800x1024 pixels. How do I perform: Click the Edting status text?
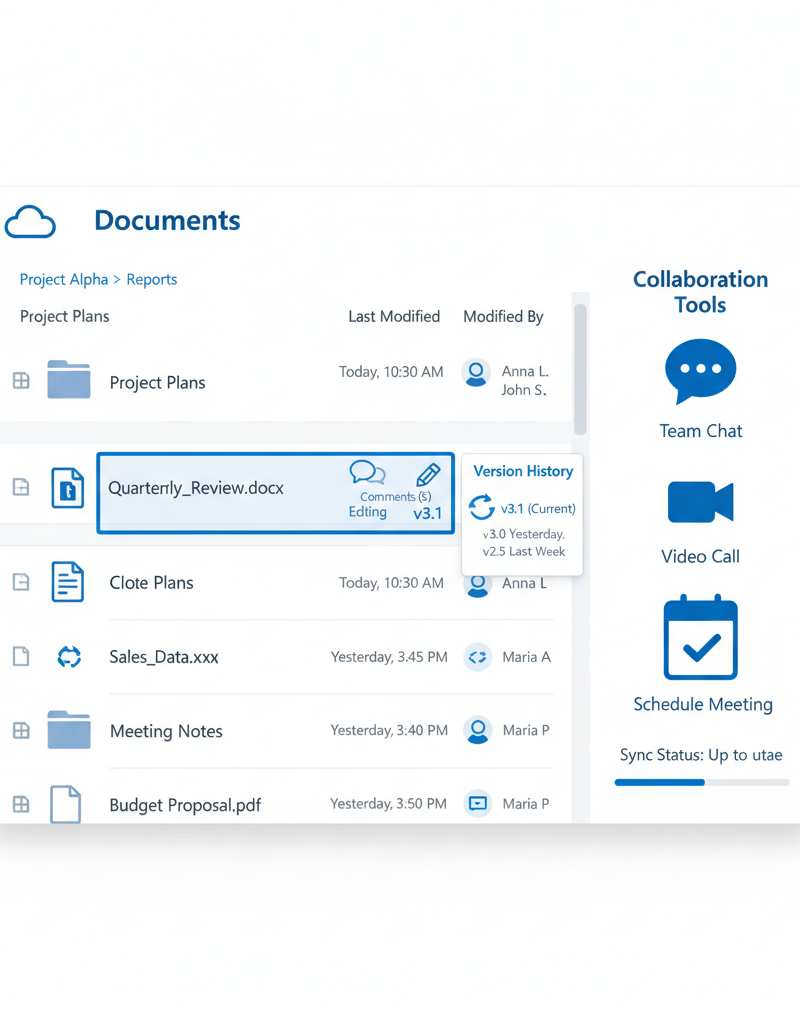click(x=368, y=511)
